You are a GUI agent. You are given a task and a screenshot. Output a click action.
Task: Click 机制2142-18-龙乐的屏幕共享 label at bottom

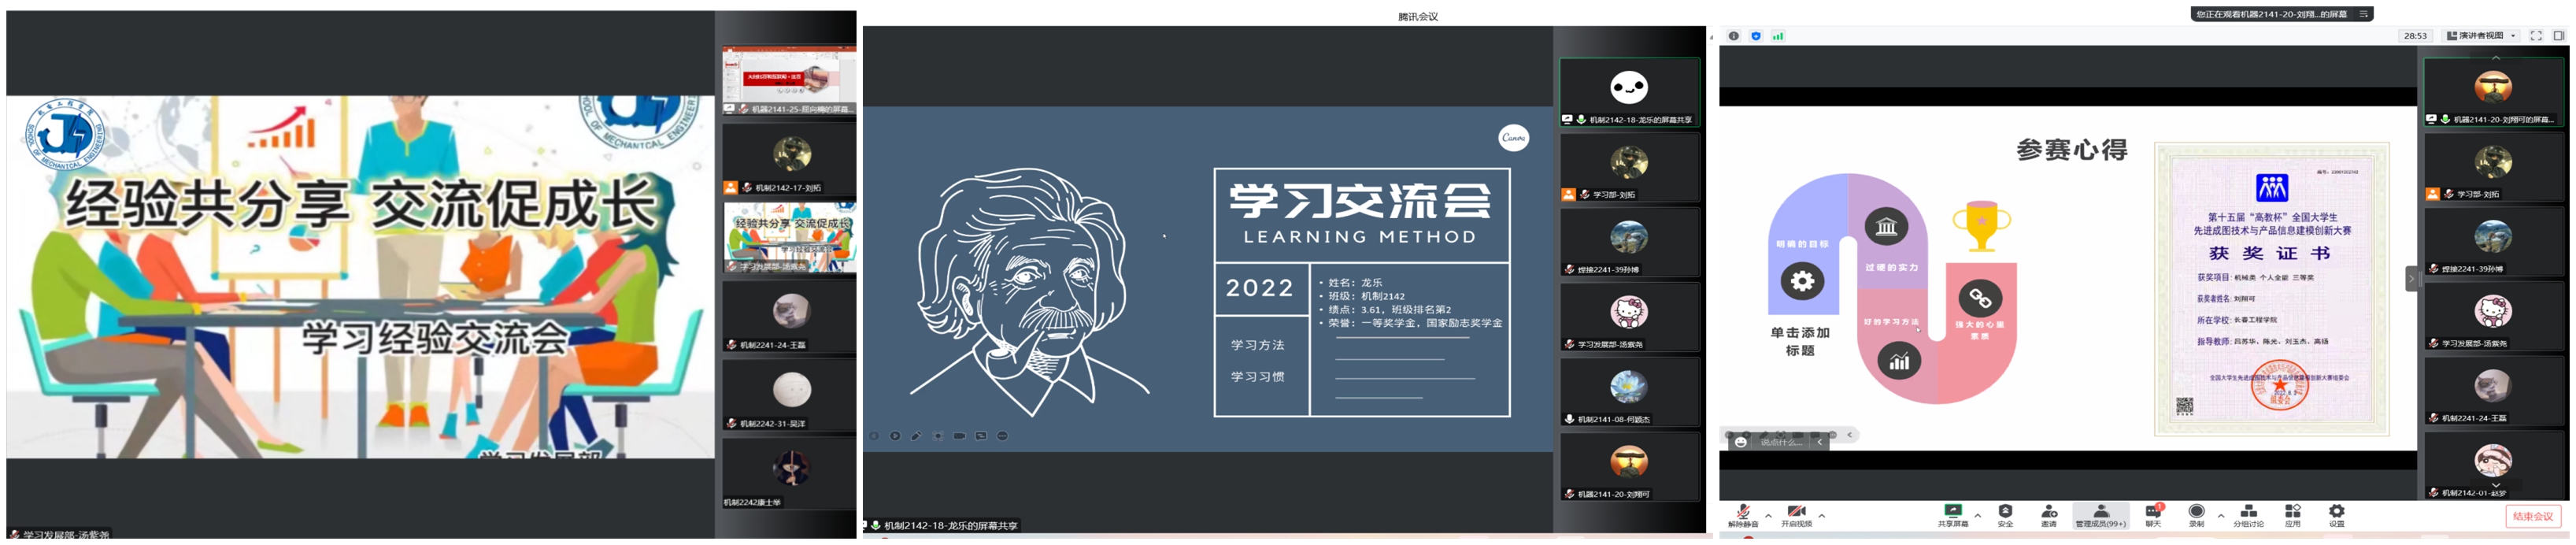pos(943,527)
